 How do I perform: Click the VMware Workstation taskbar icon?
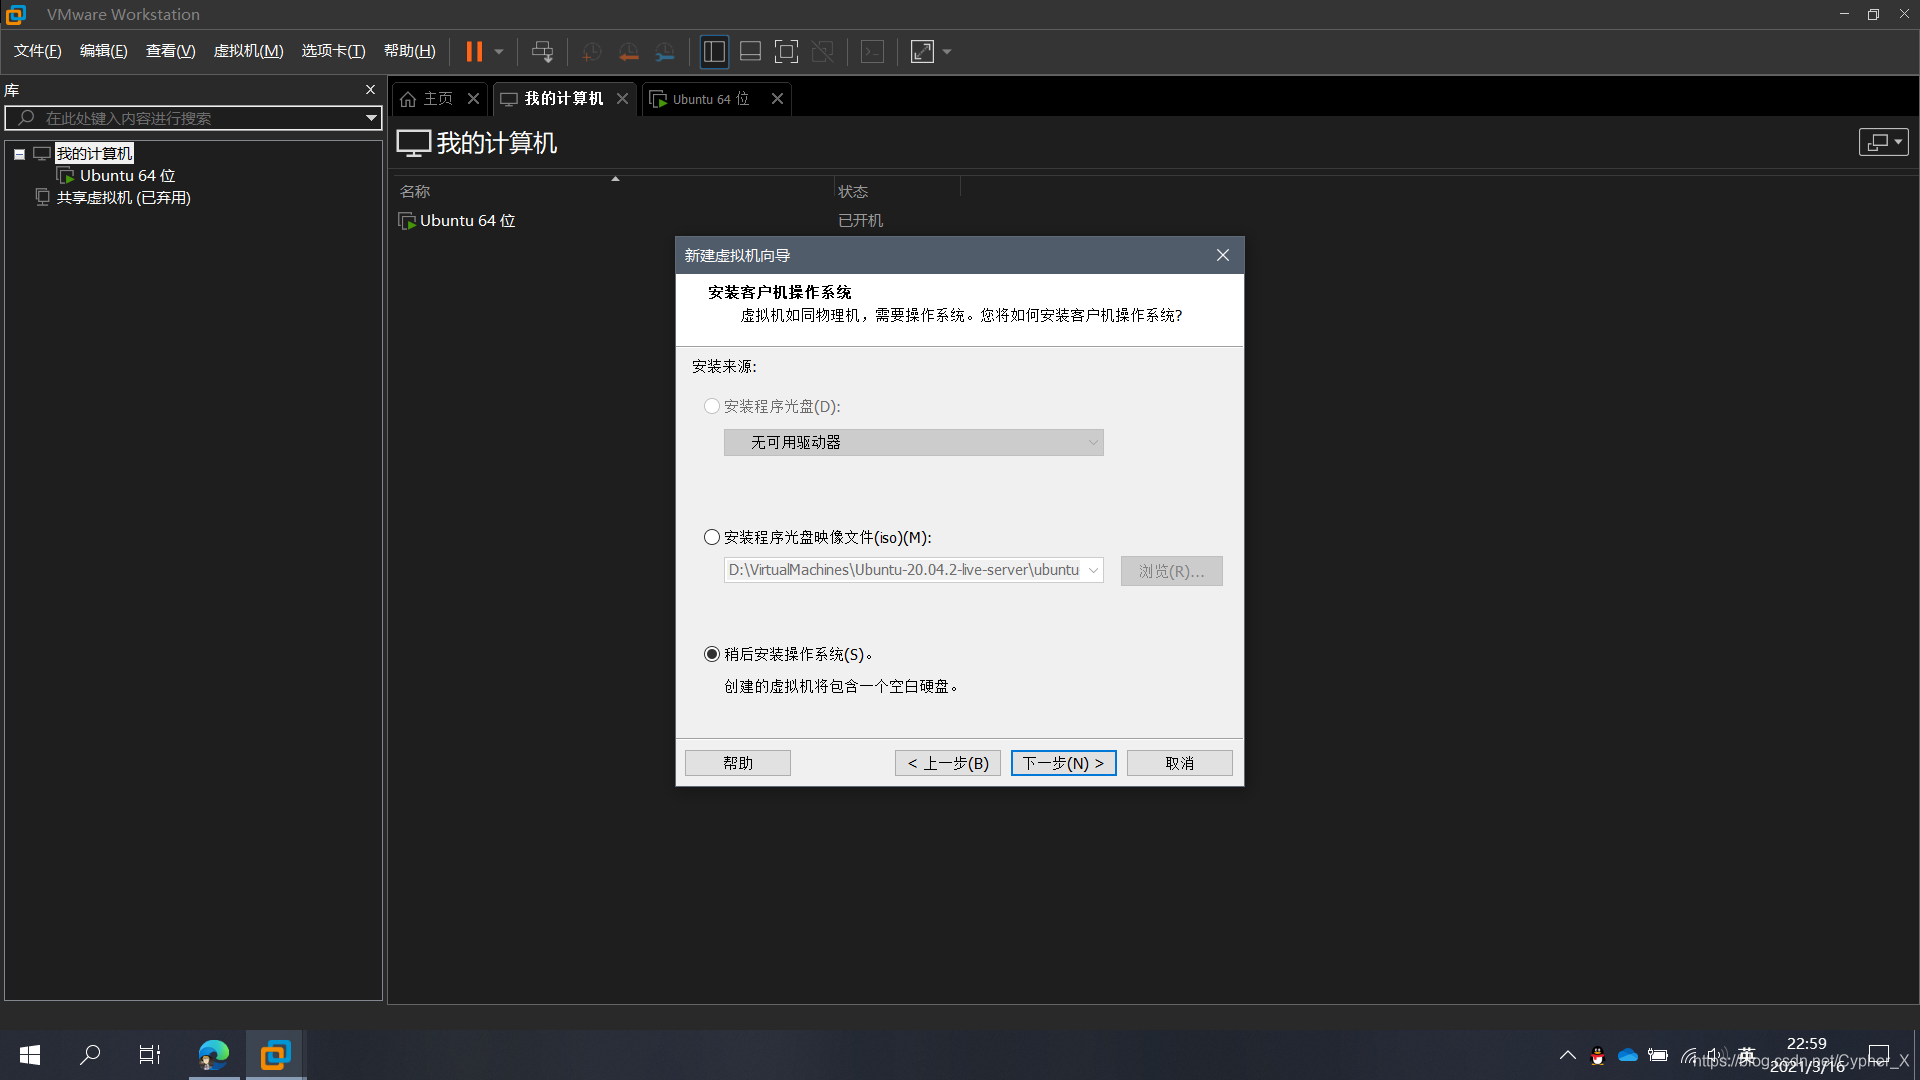(x=275, y=1055)
